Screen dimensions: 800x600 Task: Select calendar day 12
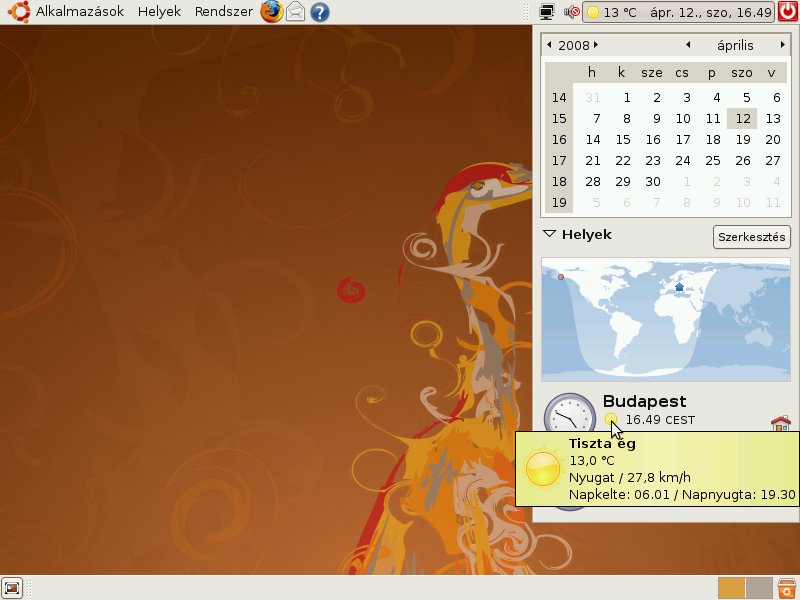pos(742,118)
